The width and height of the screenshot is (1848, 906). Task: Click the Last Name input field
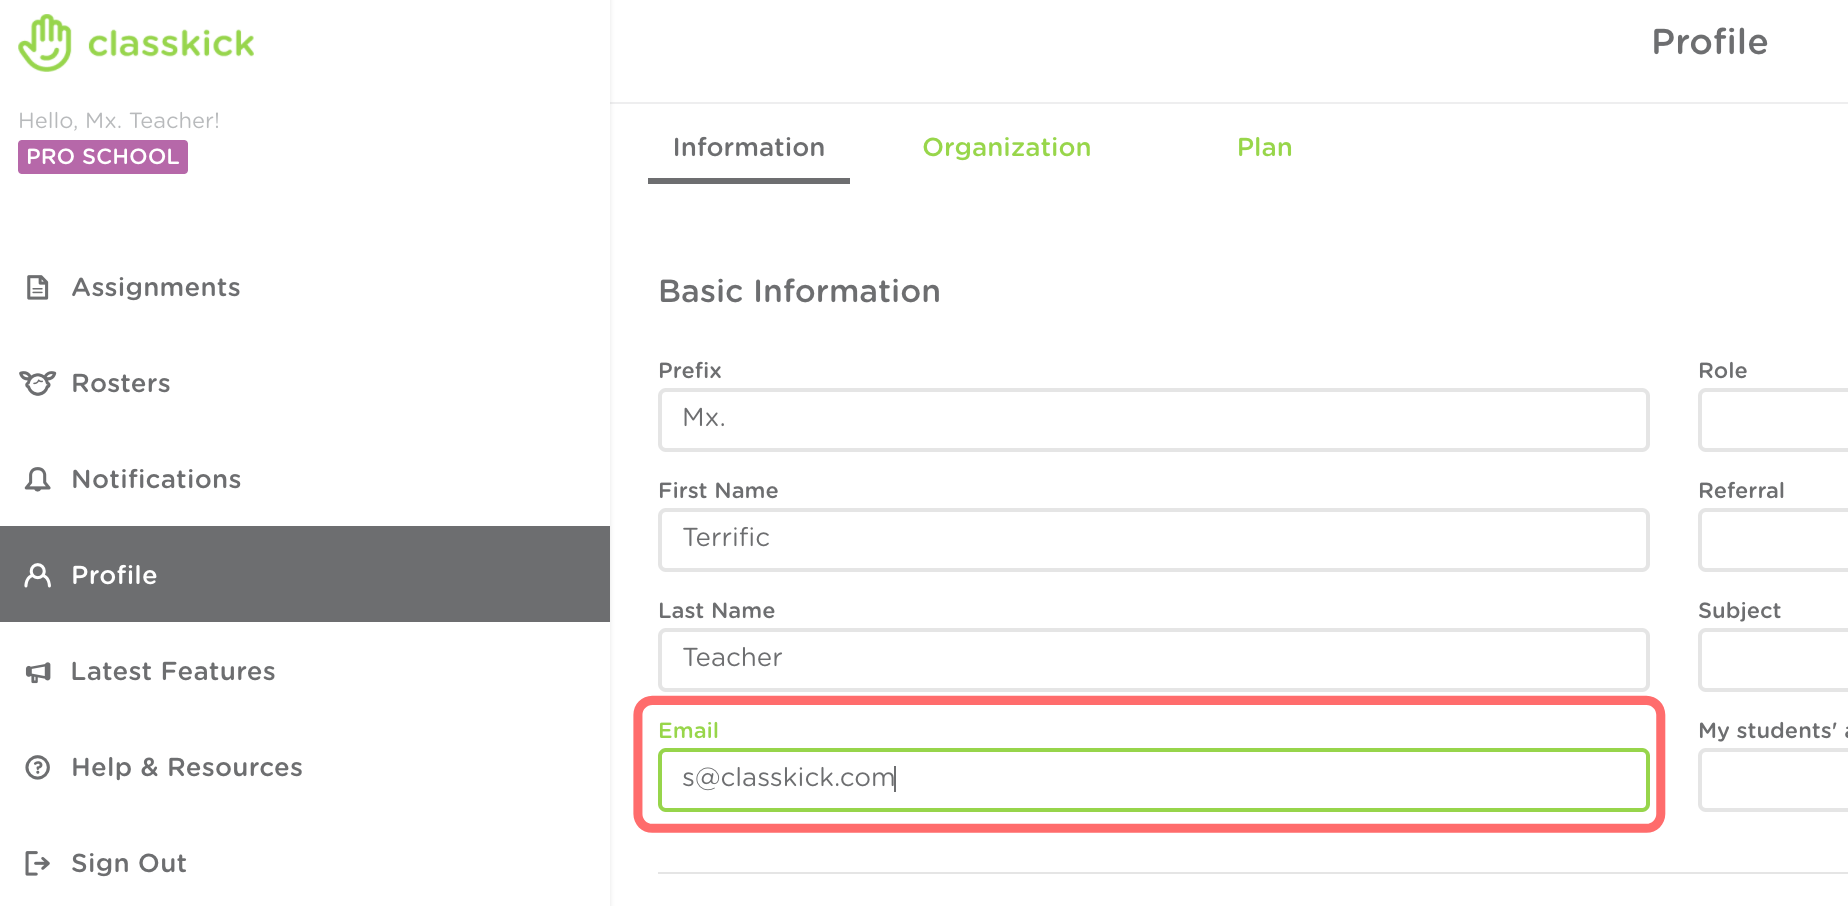1153,660
